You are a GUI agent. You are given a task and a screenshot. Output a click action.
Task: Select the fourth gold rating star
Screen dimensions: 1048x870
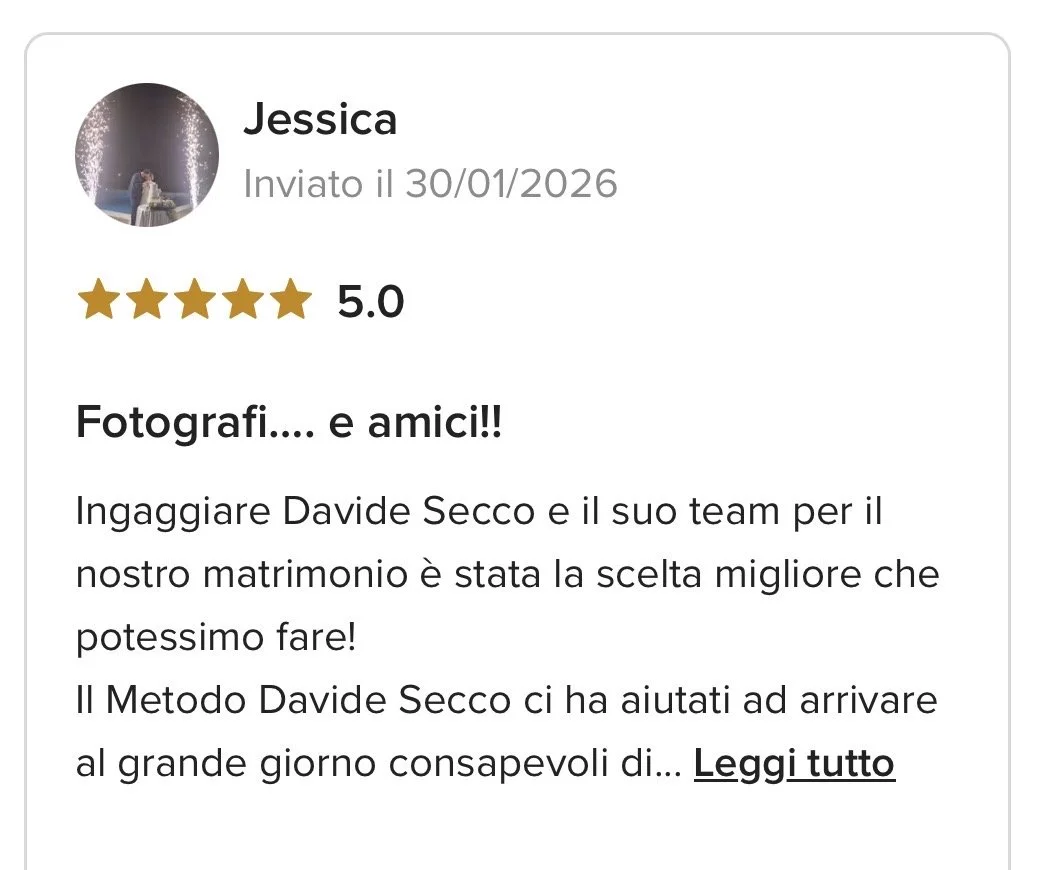point(243,299)
